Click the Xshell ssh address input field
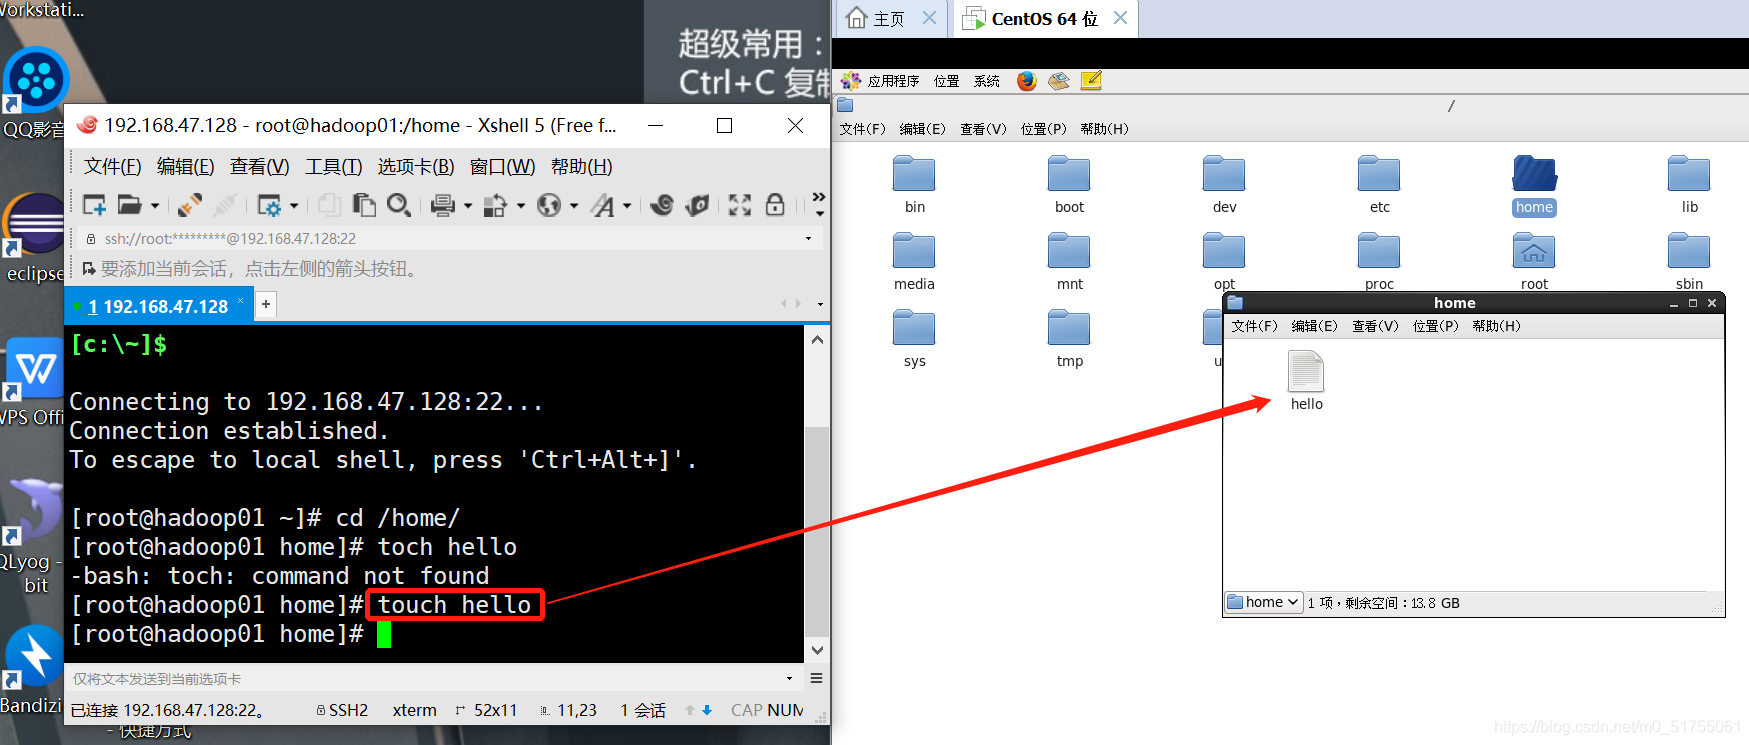The width and height of the screenshot is (1749, 745). click(449, 238)
